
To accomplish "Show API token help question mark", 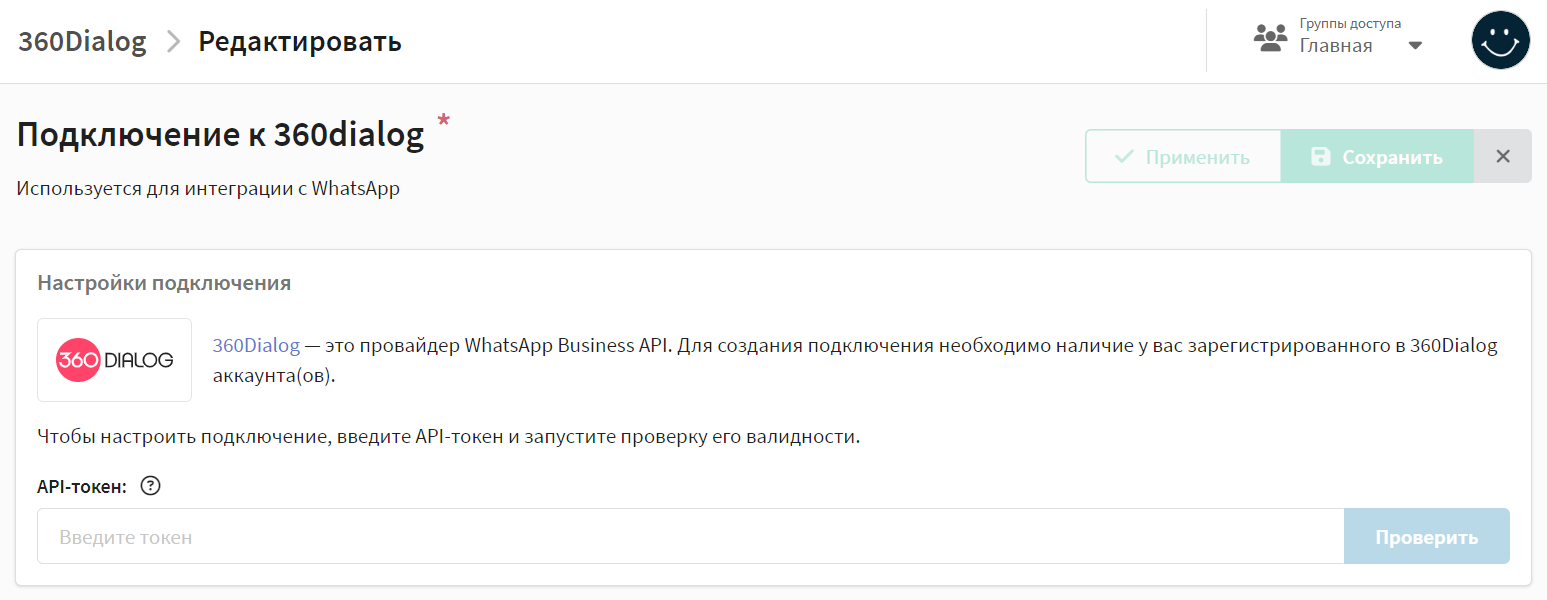I will click(150, 487).
